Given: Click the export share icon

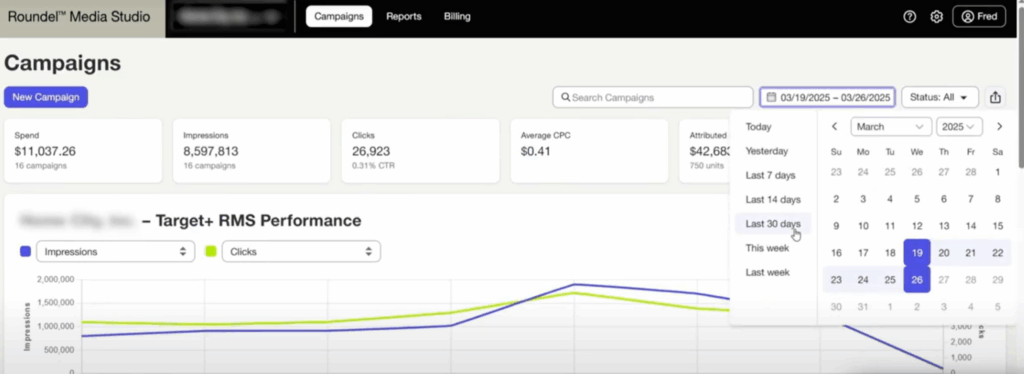Looking at the screenshot, I should pos(995,97).
